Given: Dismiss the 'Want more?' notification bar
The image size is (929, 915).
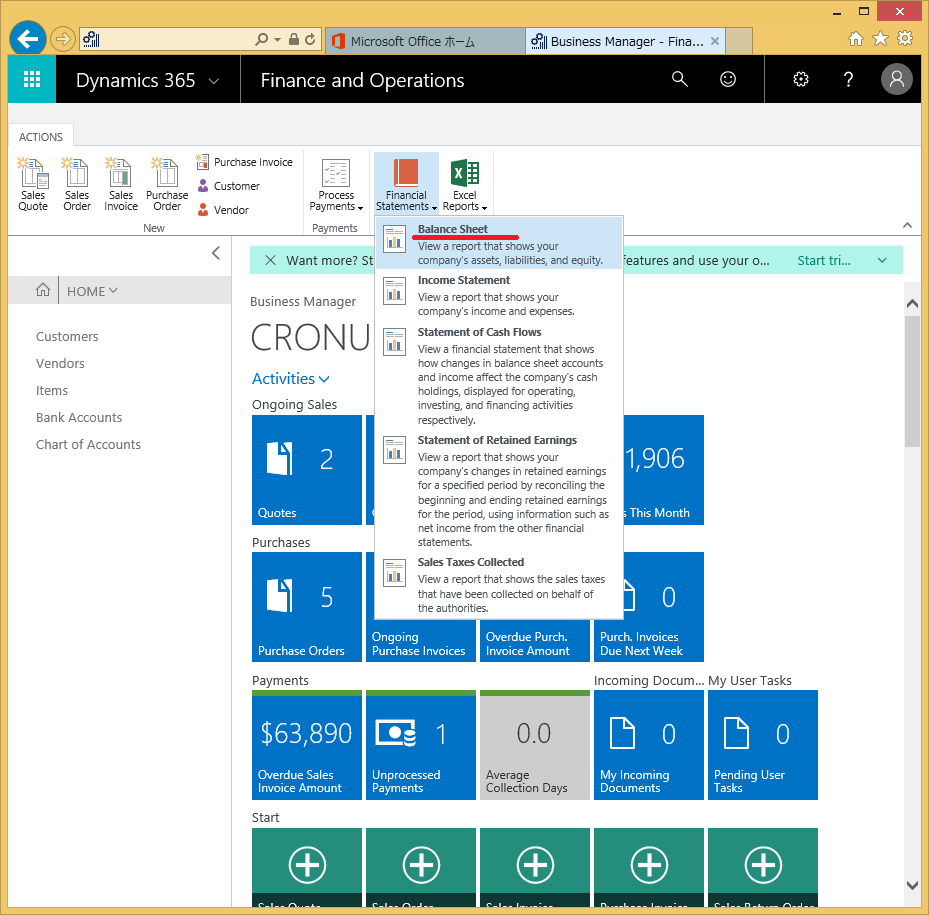Looking at the screenshot, I should [270, 260].
